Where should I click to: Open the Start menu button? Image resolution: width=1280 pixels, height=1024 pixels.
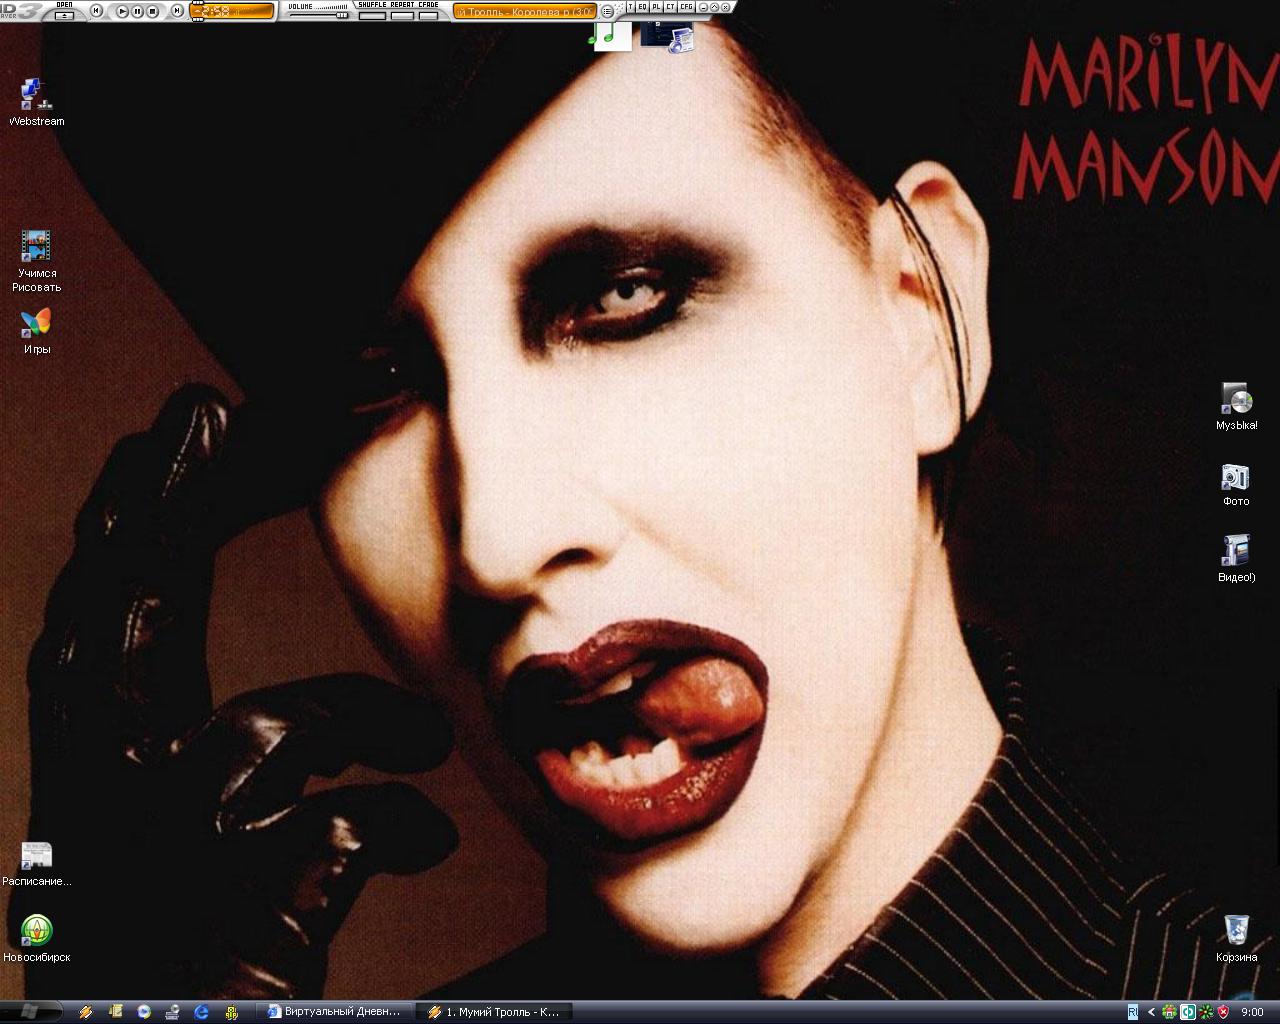(30, 1011)
